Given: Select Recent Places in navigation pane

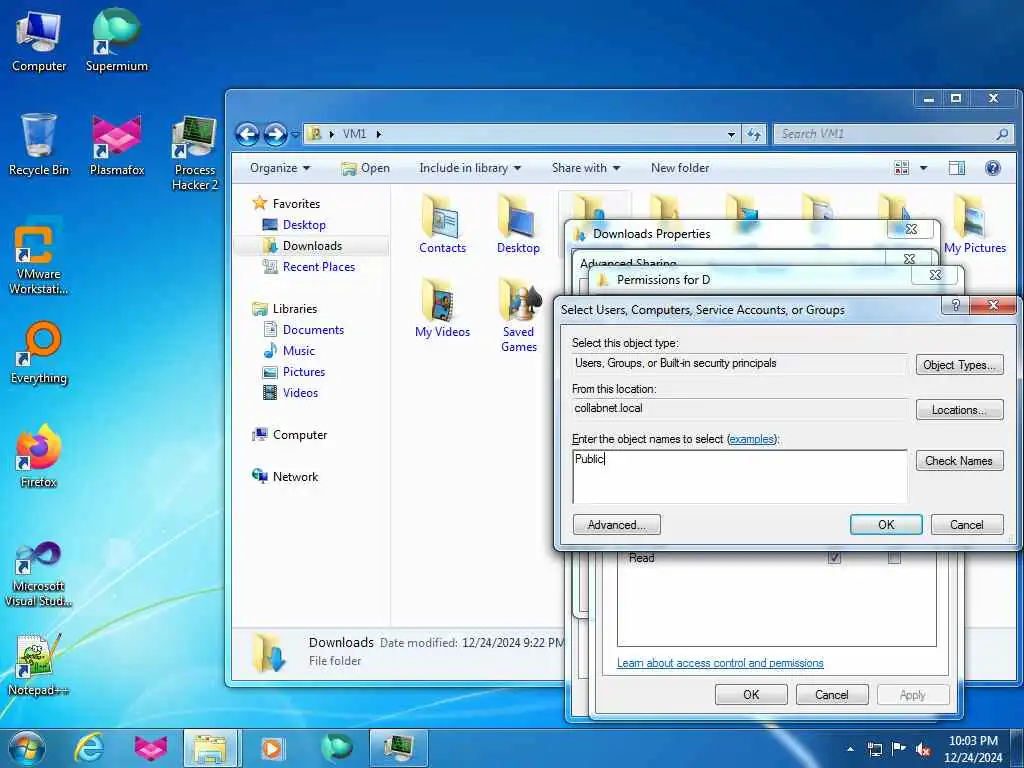Looking at the screenshot, I should click(319, 266).
